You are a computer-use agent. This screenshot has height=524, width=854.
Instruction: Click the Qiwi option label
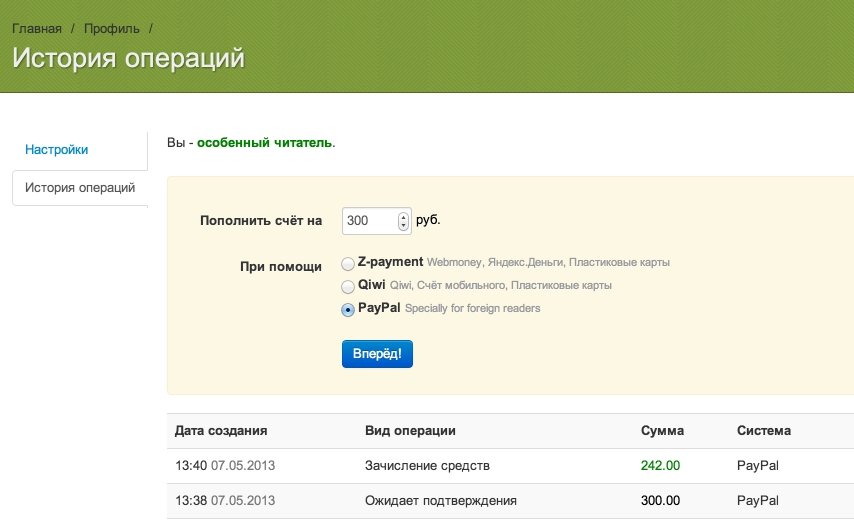(x=371, y=285)
